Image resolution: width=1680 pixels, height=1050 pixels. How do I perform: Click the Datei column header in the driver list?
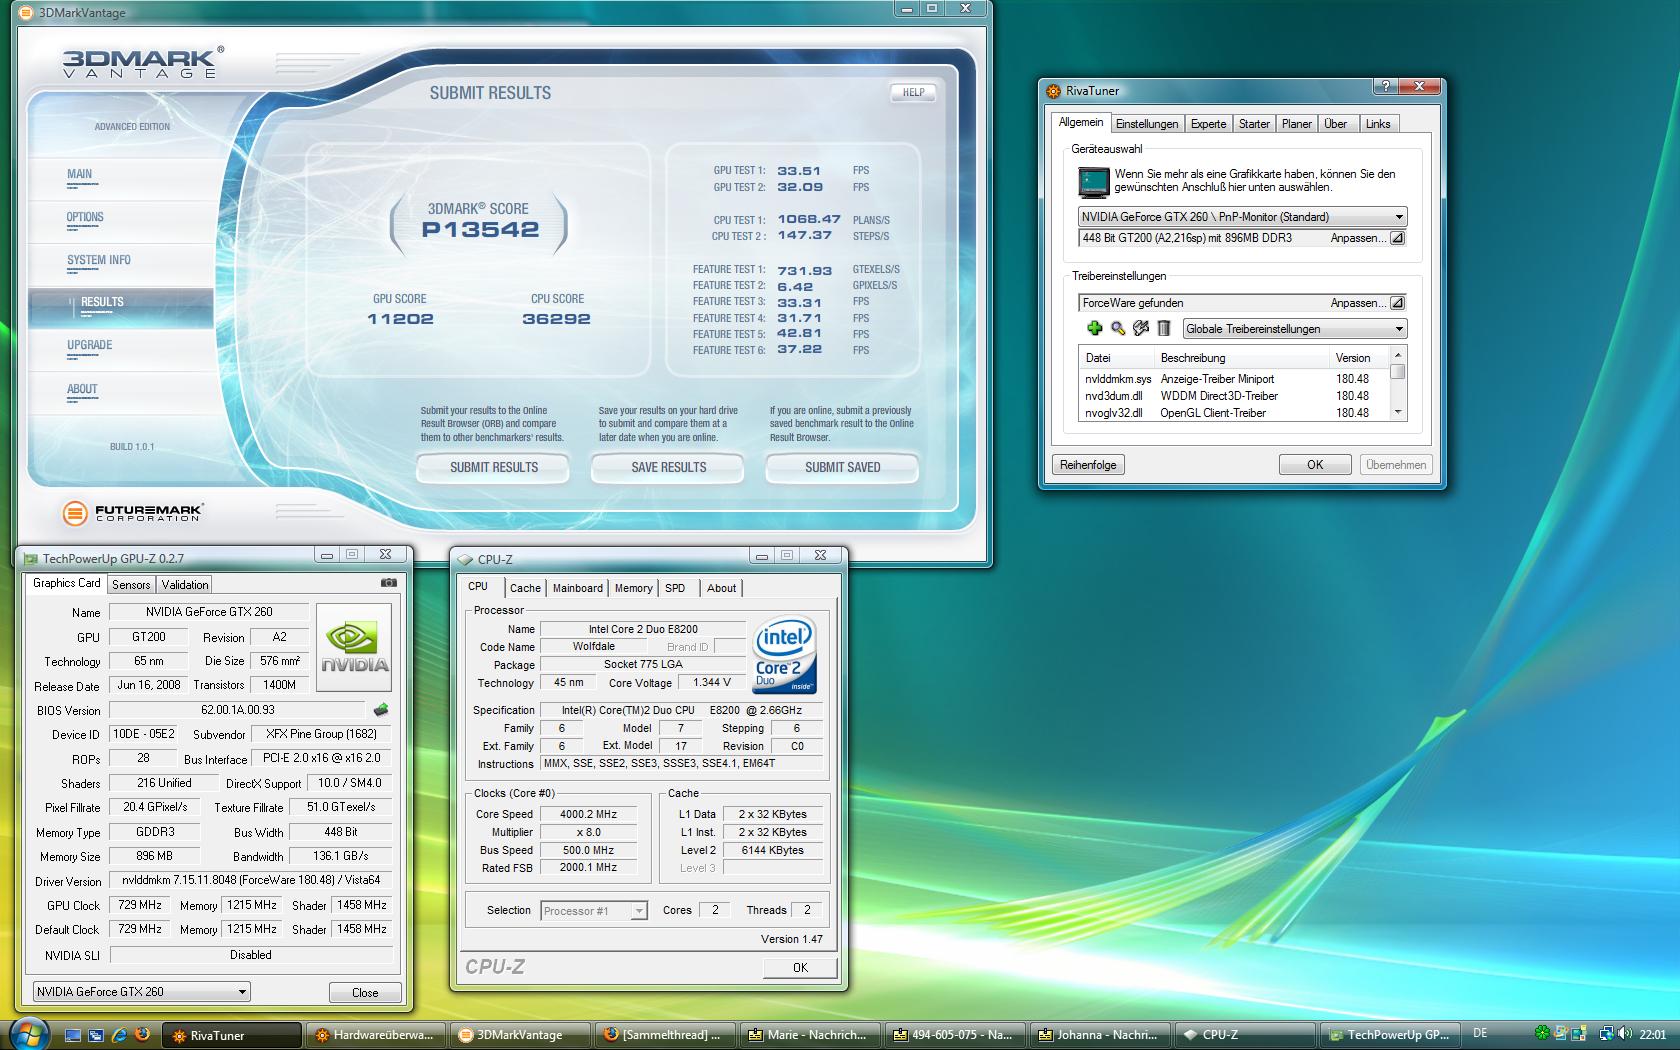coord(1116,357)
